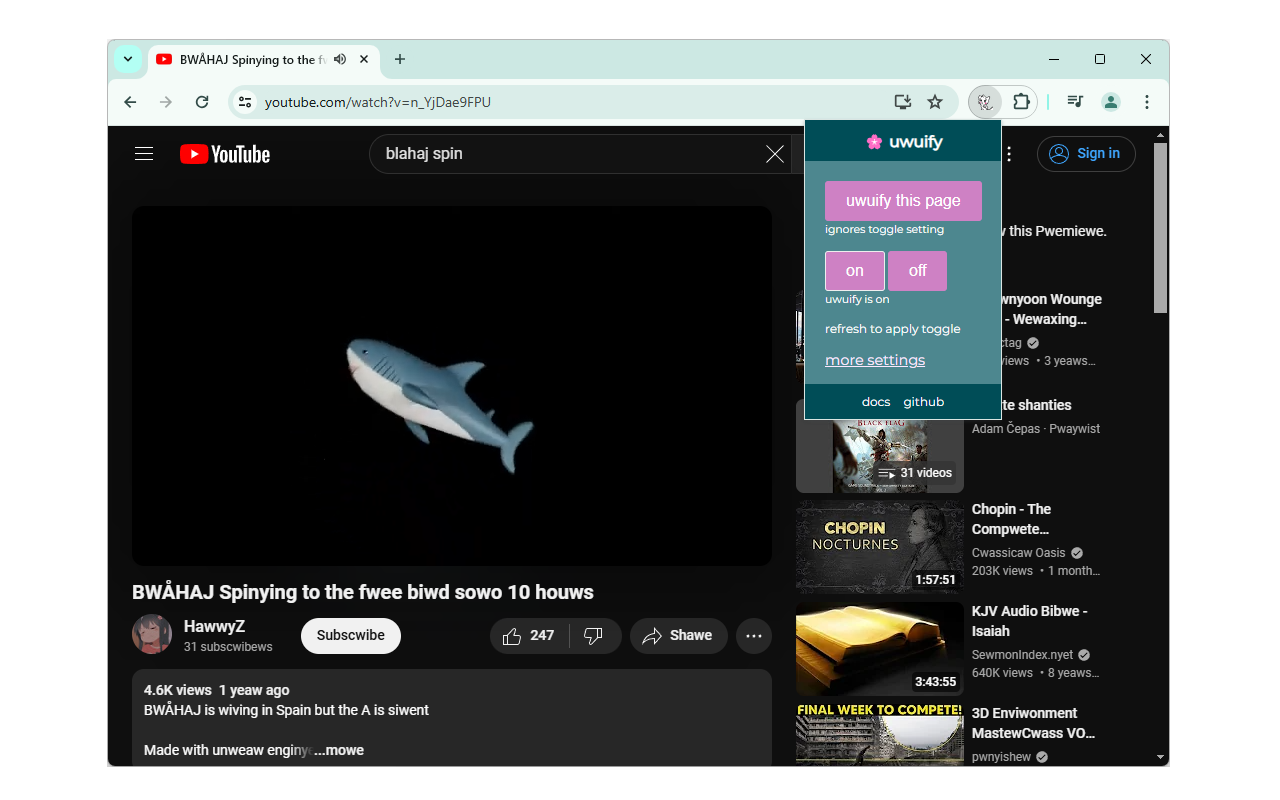The image size is (1280, 800).
Task: Open more actions ellipsis under the video
Action: click(x=754, y=636)
